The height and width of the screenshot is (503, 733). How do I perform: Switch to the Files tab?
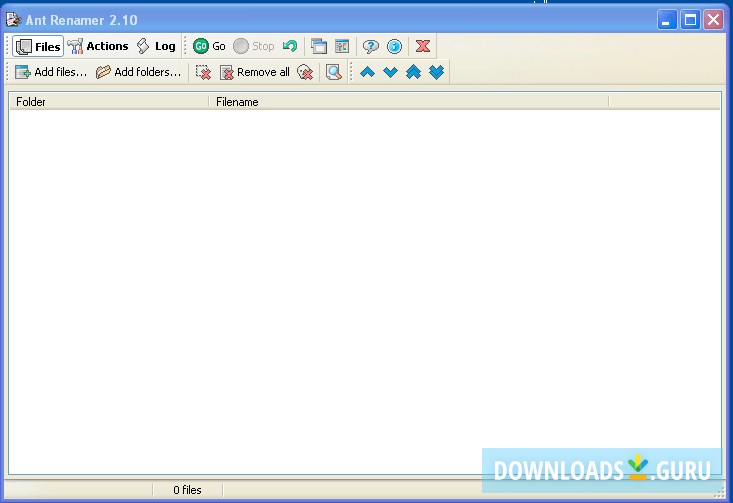38,46
